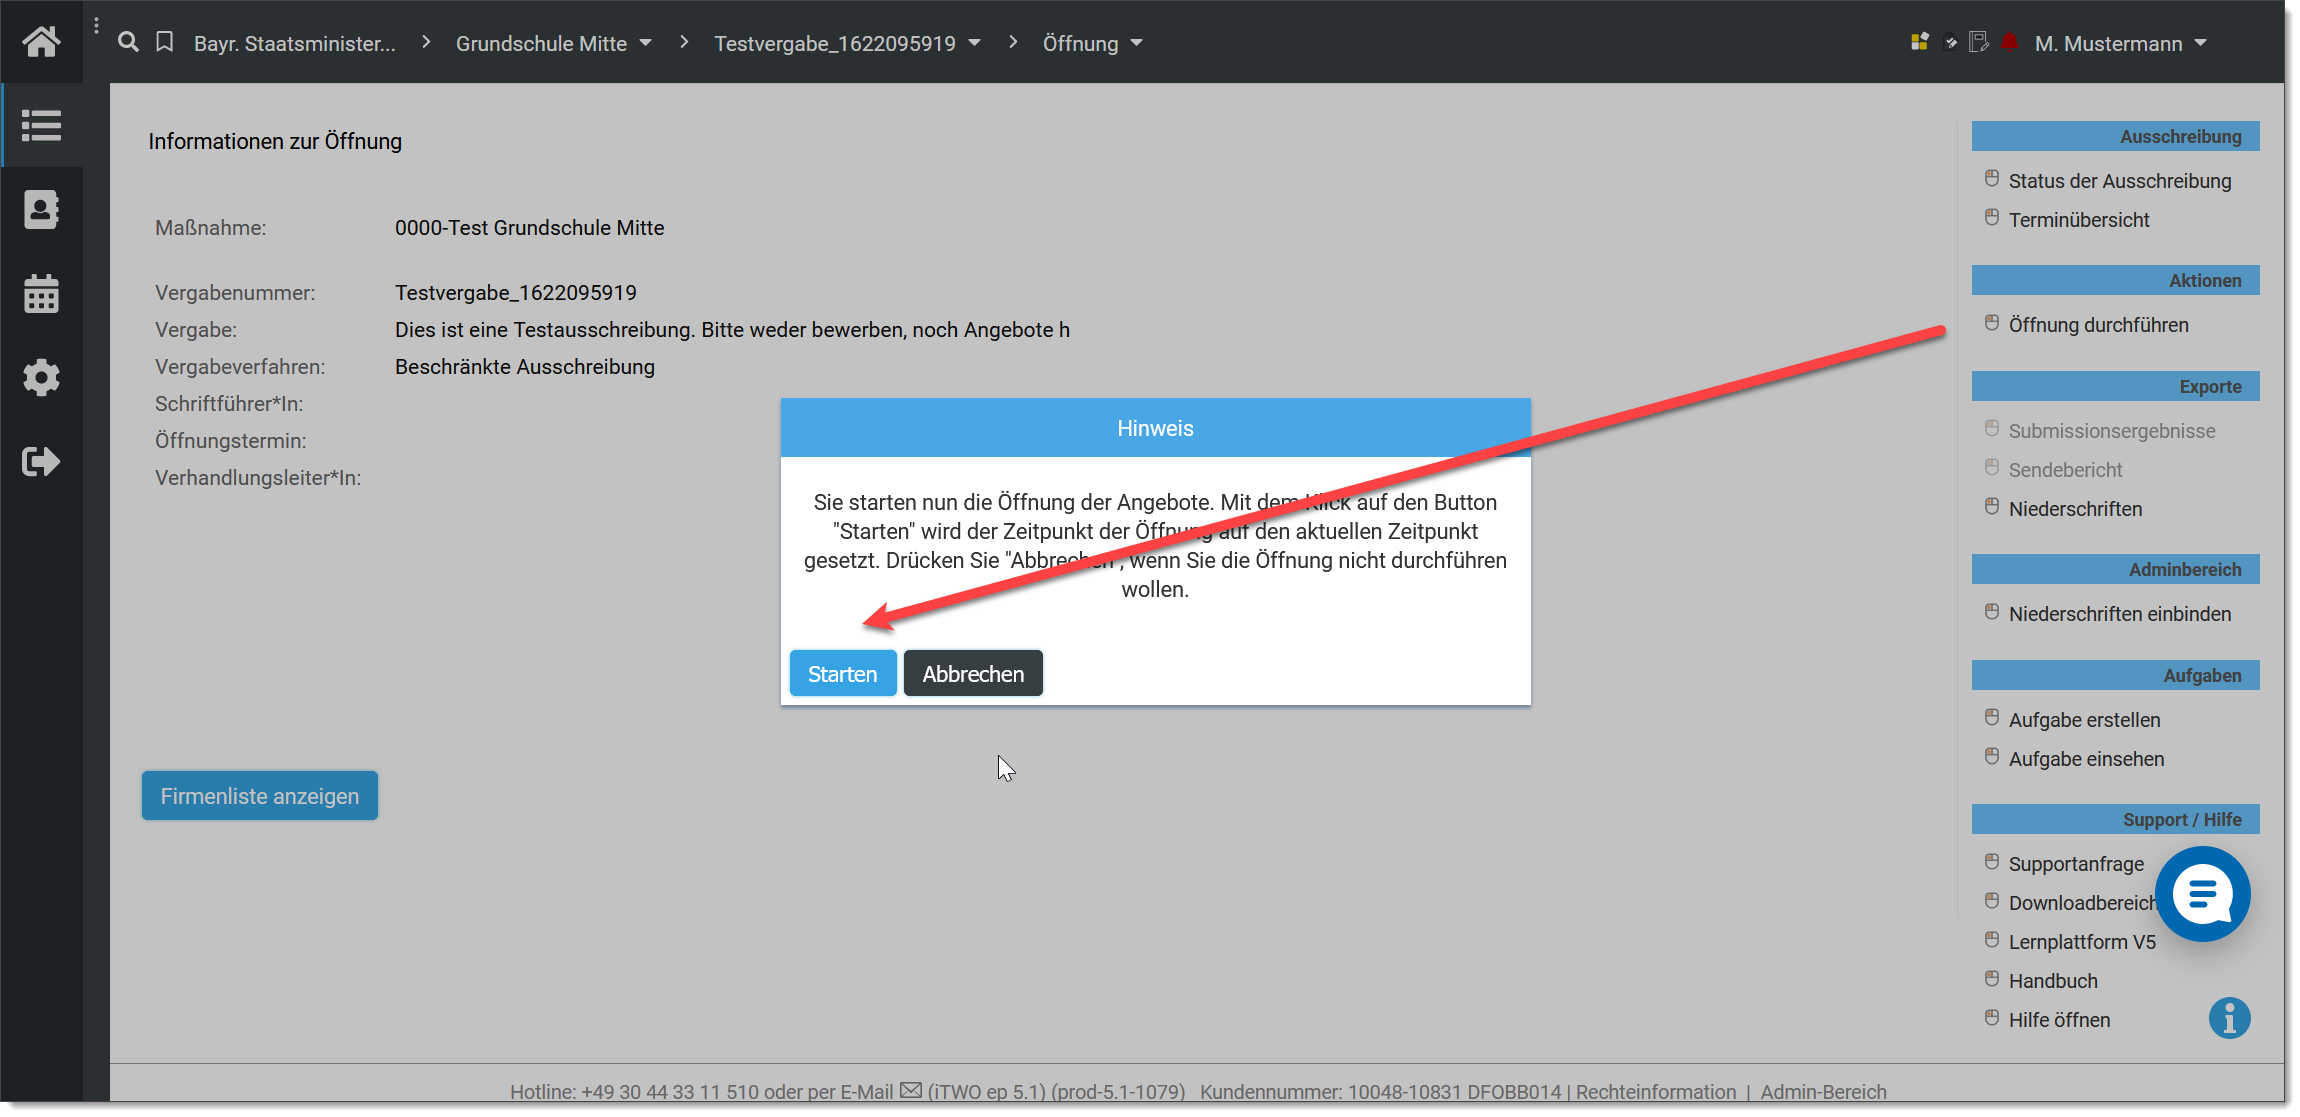Open the Bayr. Staatsminister... breadcrumb

[295, 43]
